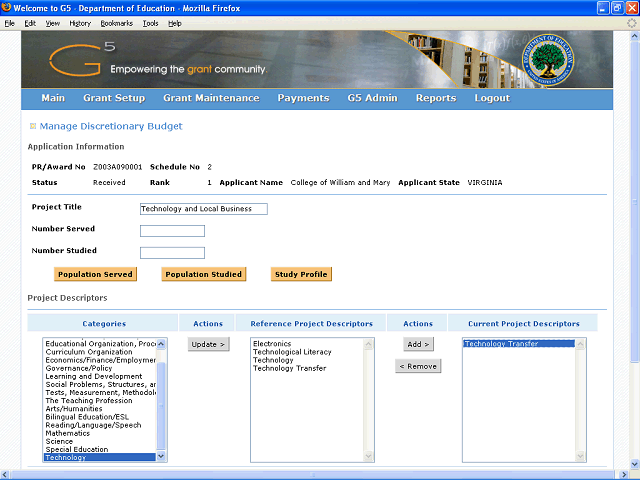Click into the Number Served field

[172, 231]
